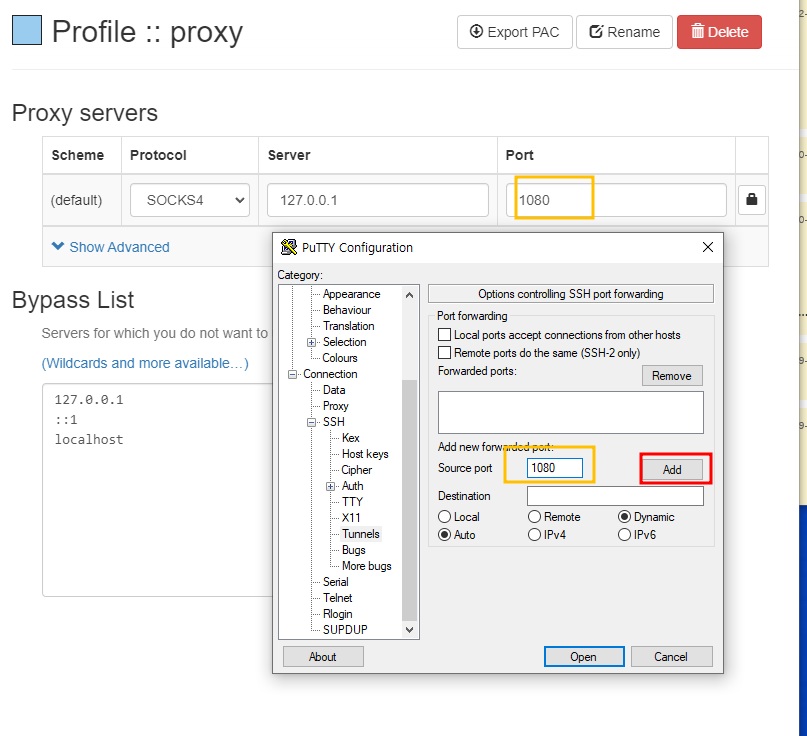Viewport: 807px width, 736px height.
Task: Click the bypass list text area
Action: [157, 490]
